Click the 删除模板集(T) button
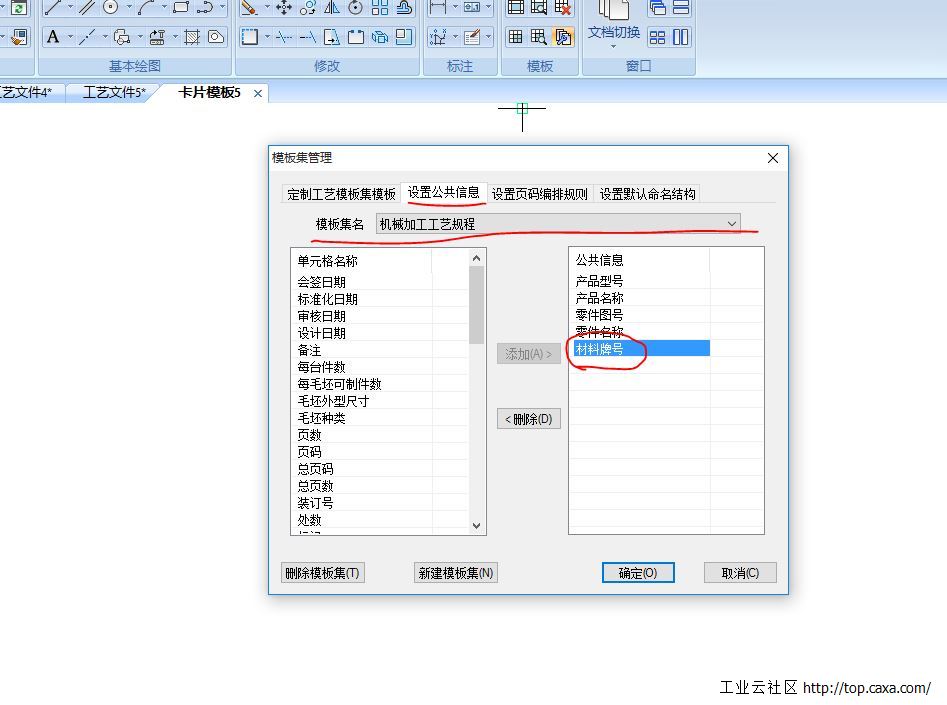 [322, 573]
